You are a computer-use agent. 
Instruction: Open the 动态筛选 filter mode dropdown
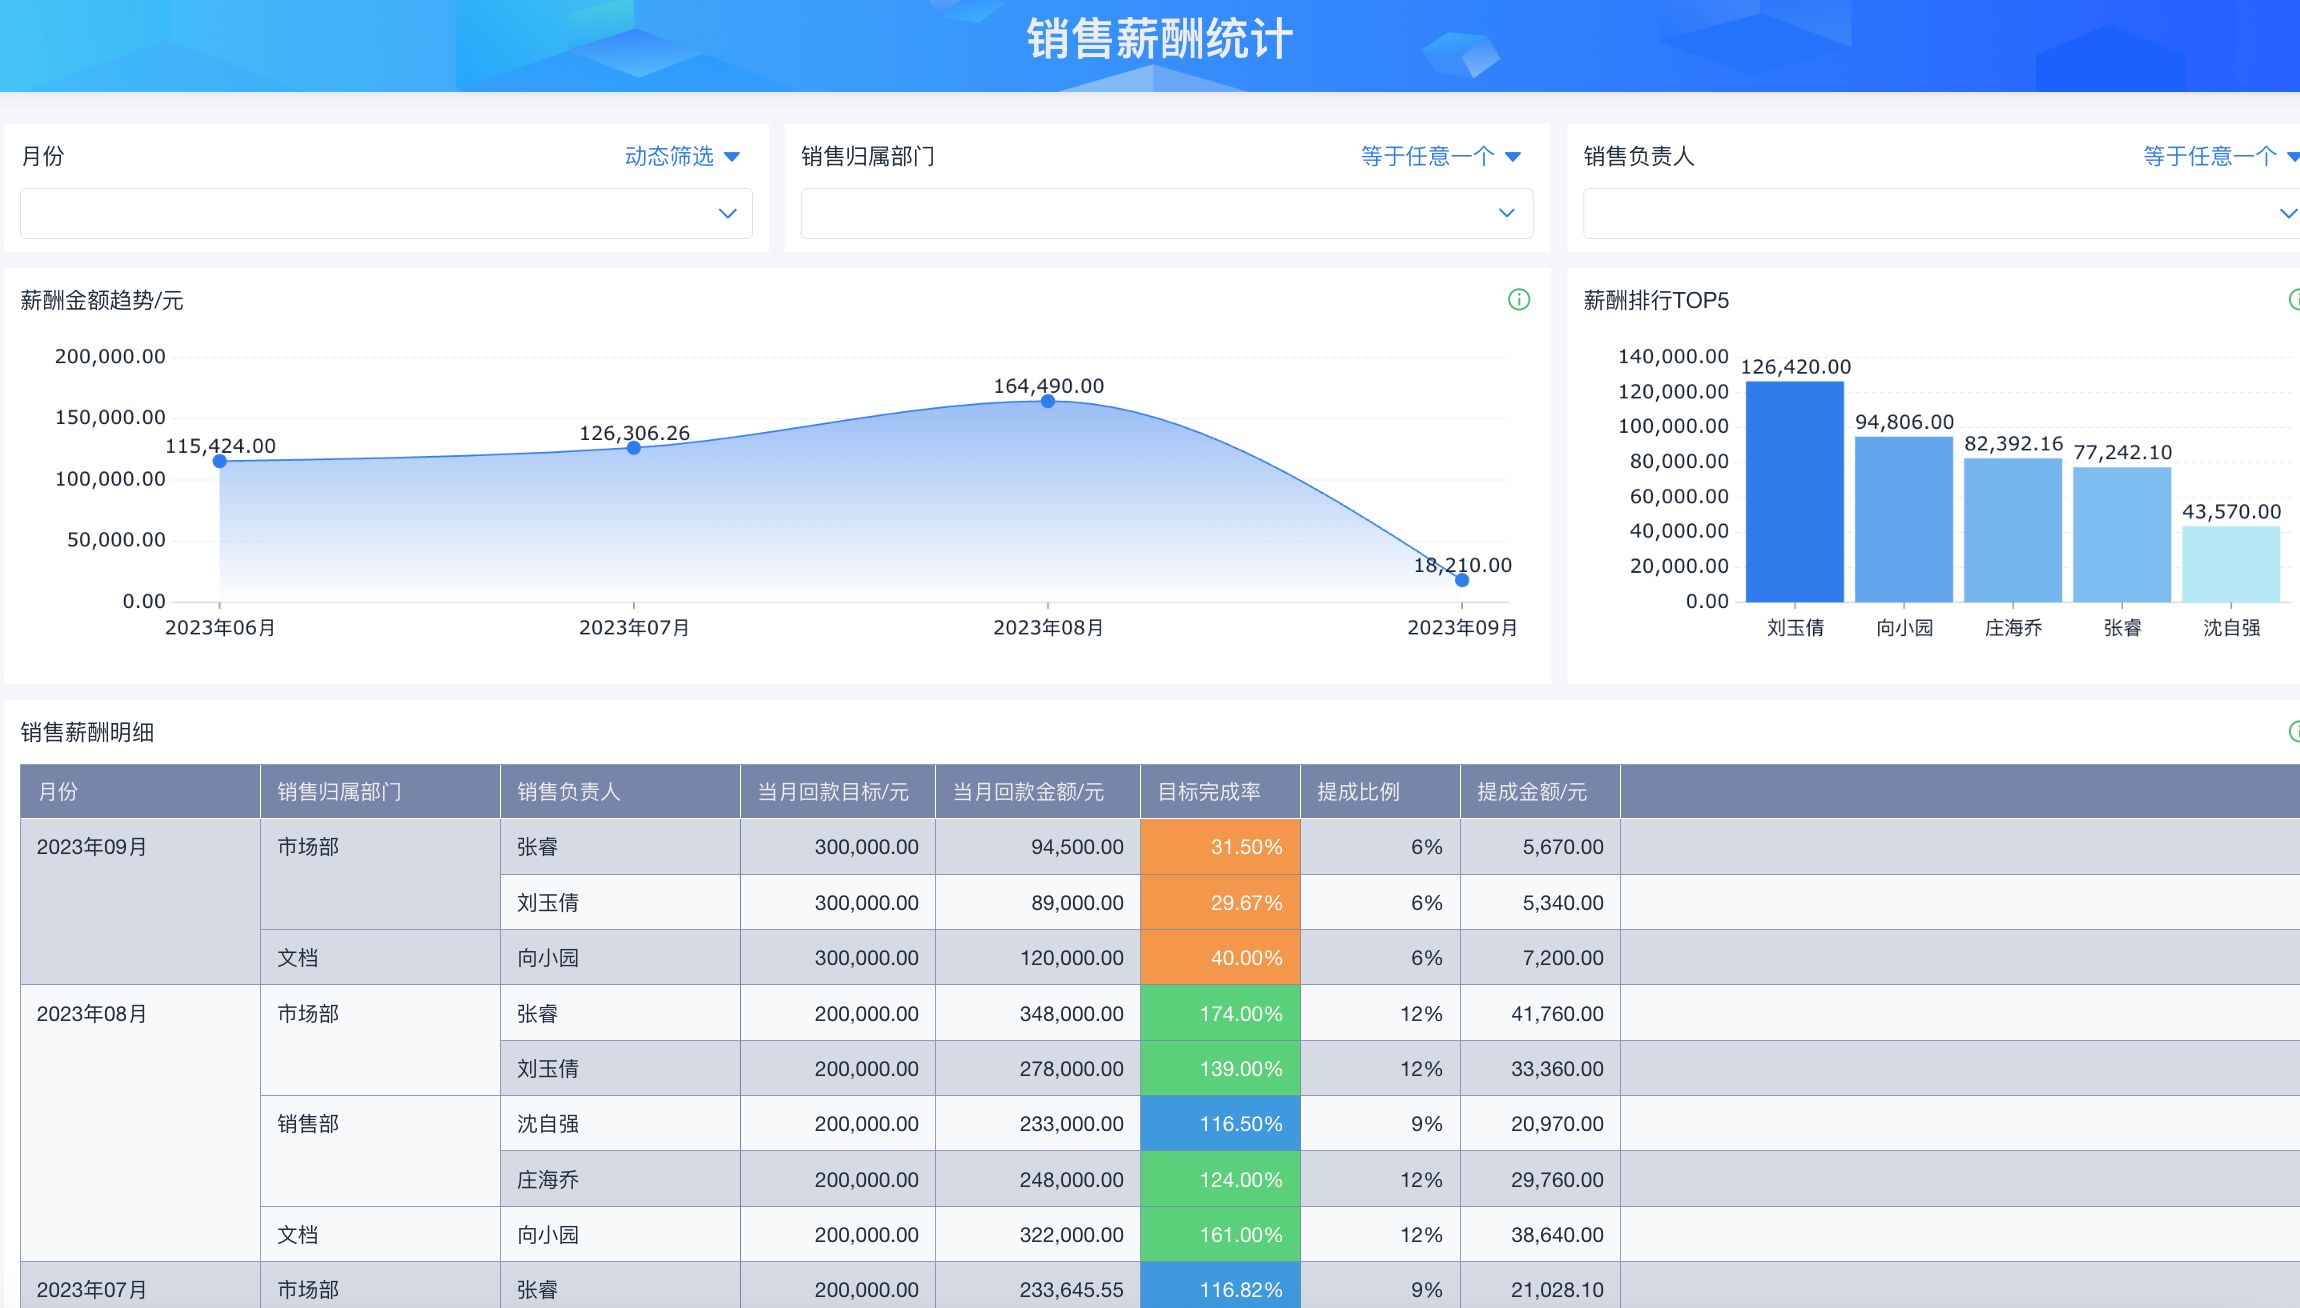point(682,156)
